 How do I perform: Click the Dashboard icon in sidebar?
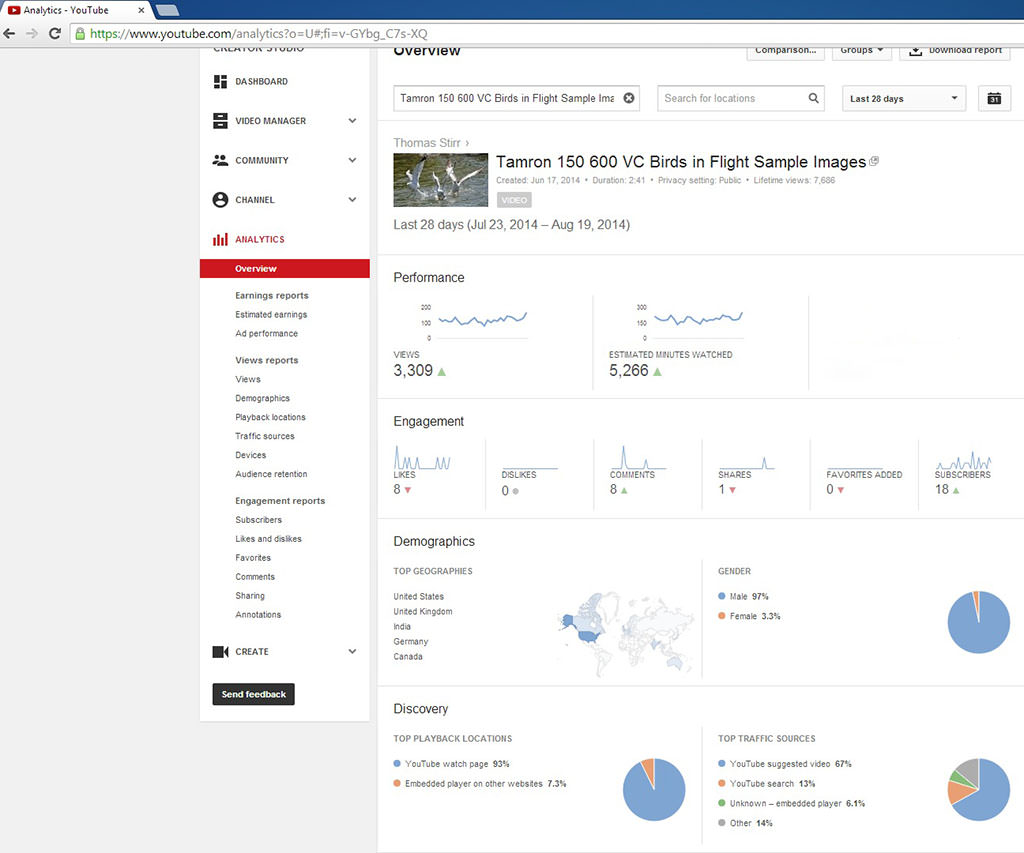point(220,82)
